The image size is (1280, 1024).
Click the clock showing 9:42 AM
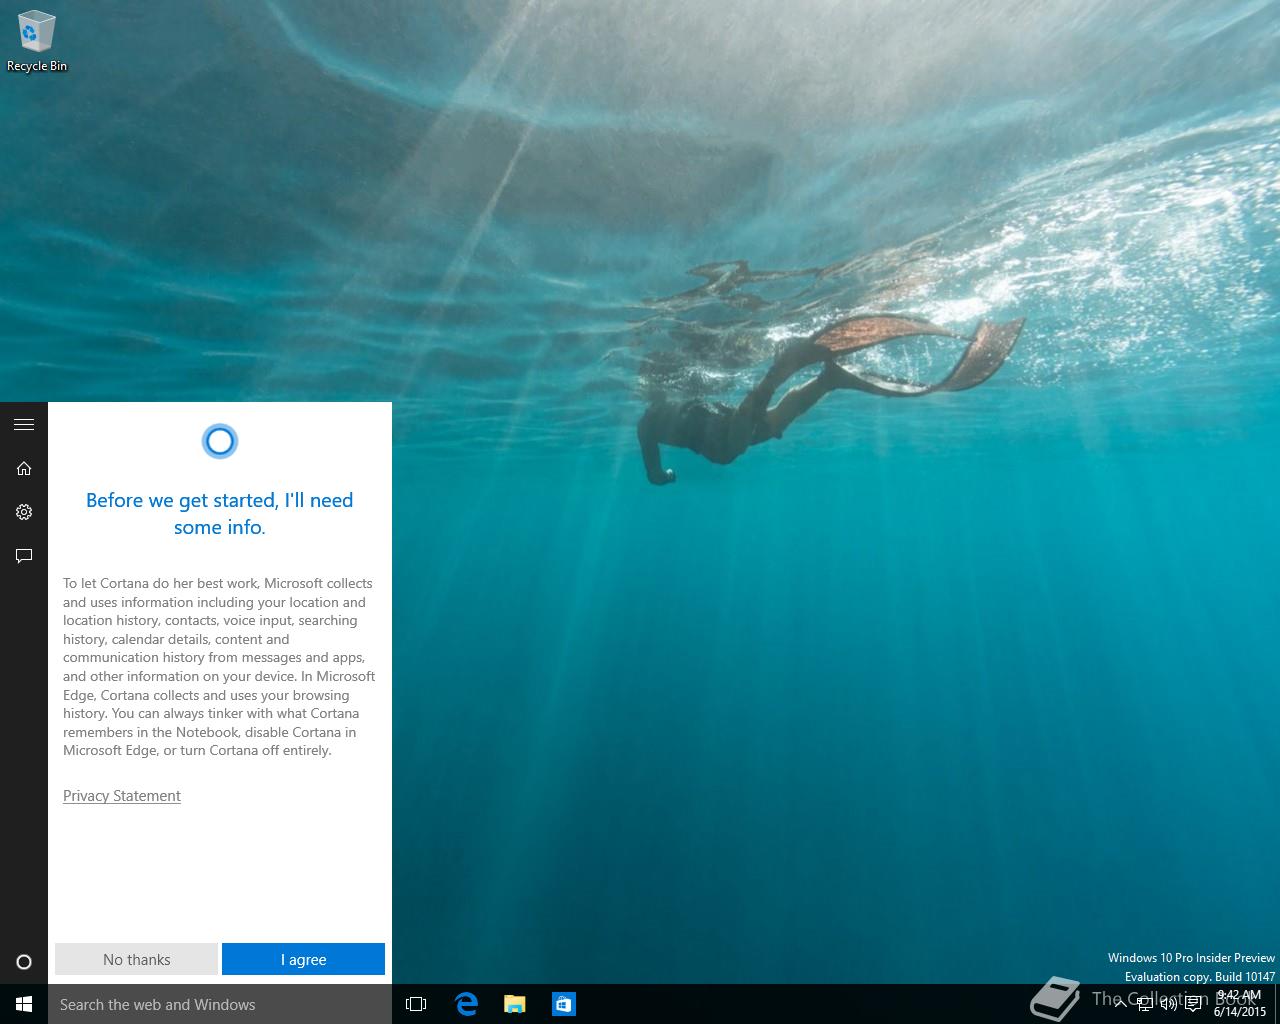click(1240, 1003)
